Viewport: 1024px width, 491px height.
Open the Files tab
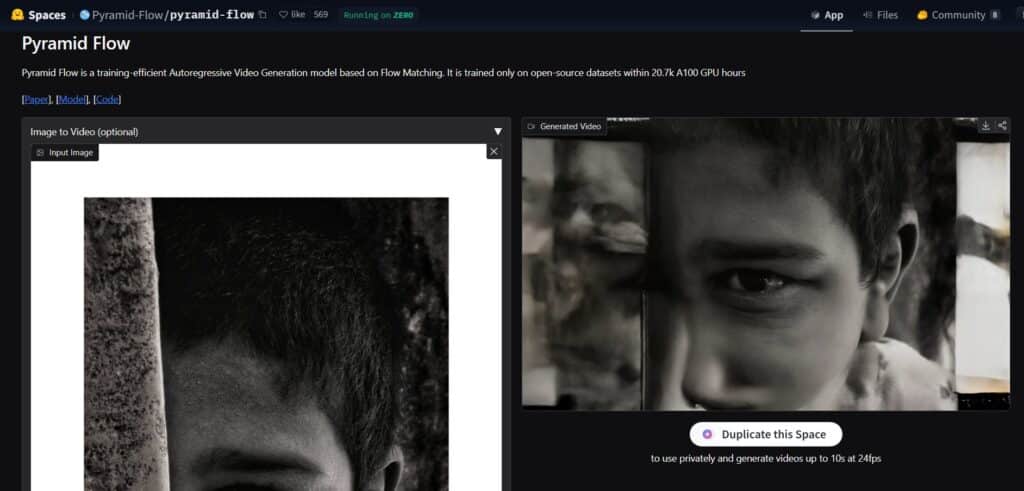880,15
